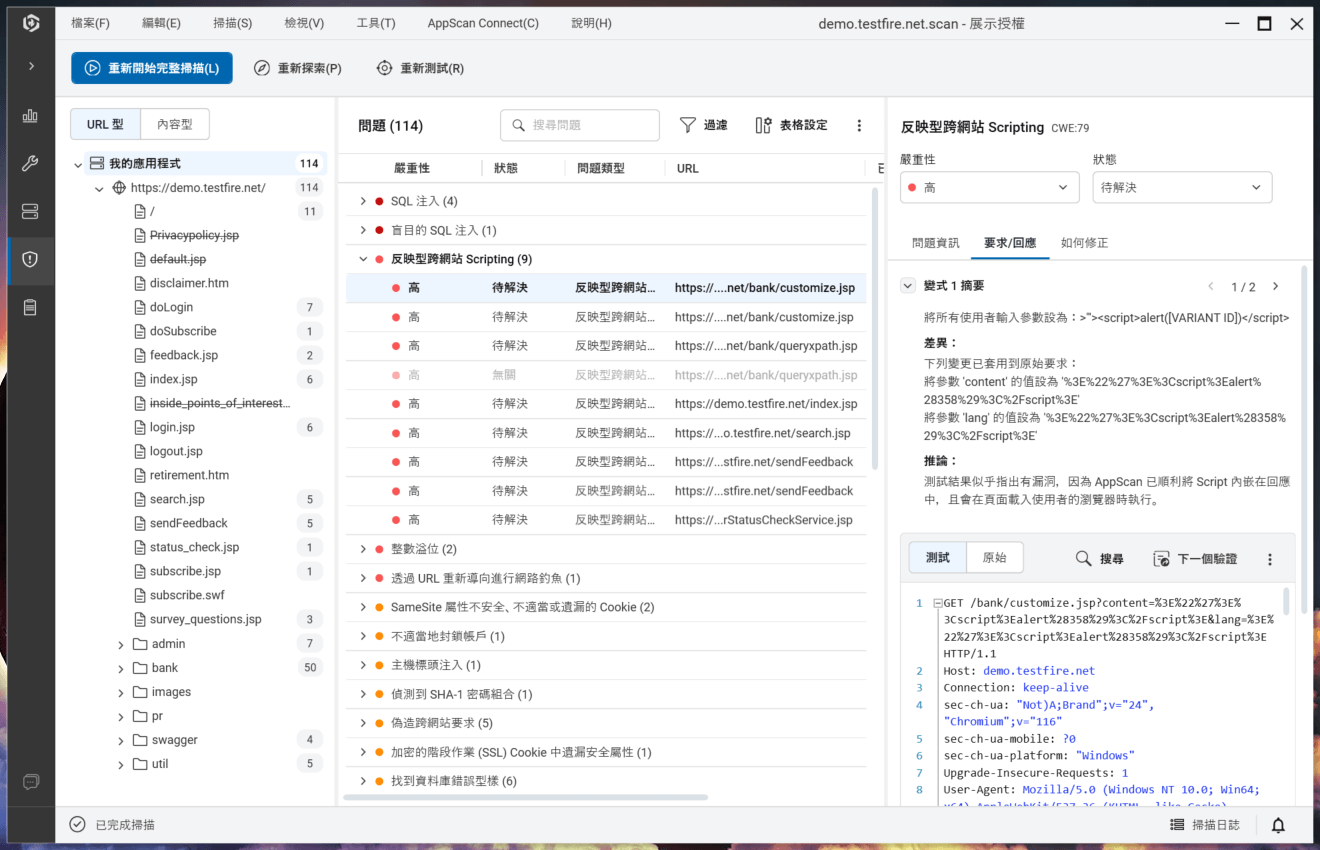Click the issues list vertical scrollbar
This screenshot has width=1320, height=850.
coord(875,330)
